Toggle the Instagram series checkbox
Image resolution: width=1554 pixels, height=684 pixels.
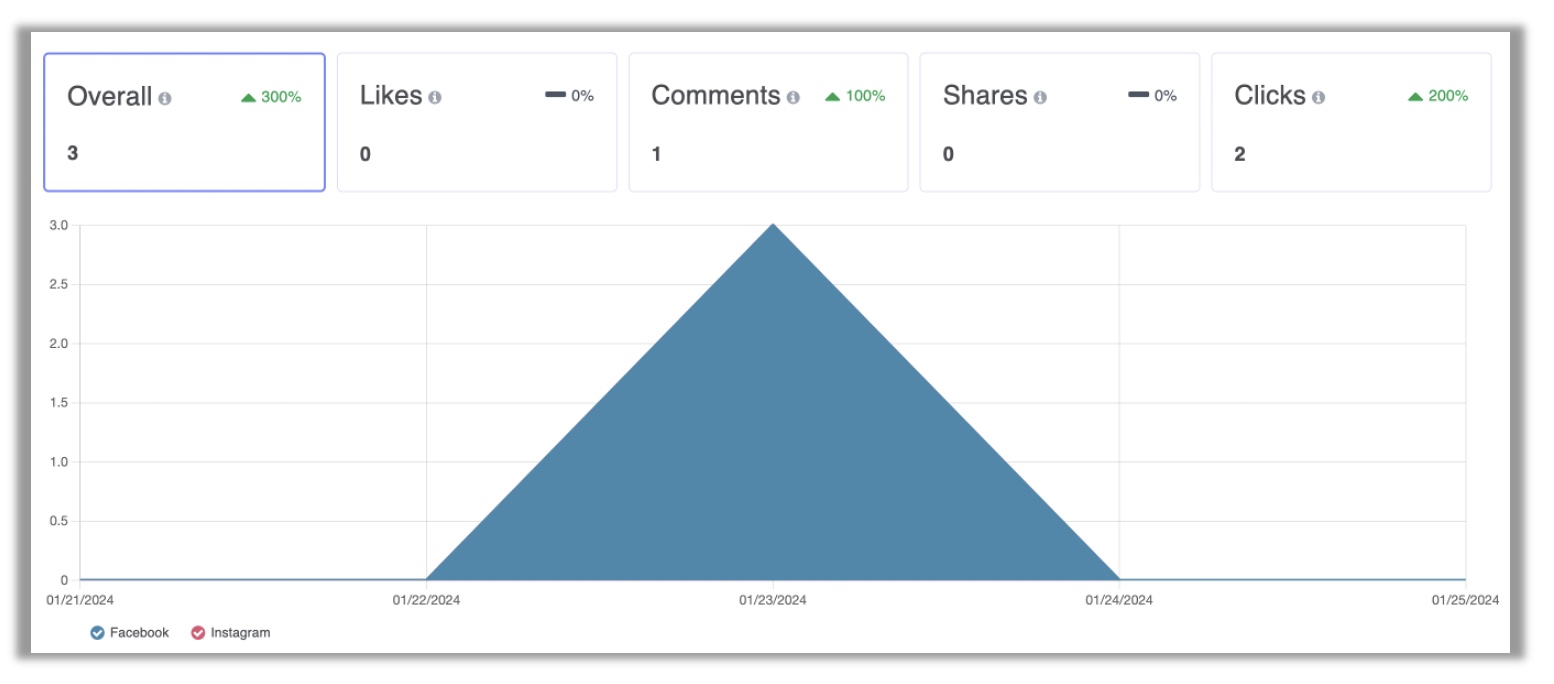coord(198,633)
